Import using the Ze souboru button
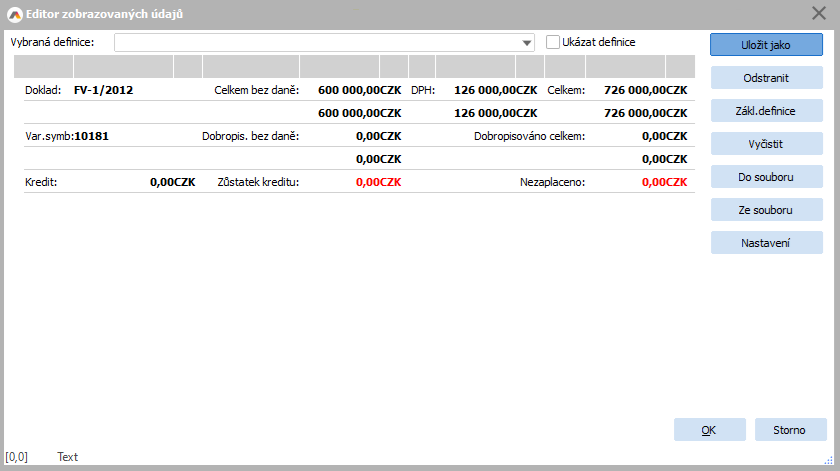Image resolution: width=840 pixels, height=471 pixels. tap(766, 210)
